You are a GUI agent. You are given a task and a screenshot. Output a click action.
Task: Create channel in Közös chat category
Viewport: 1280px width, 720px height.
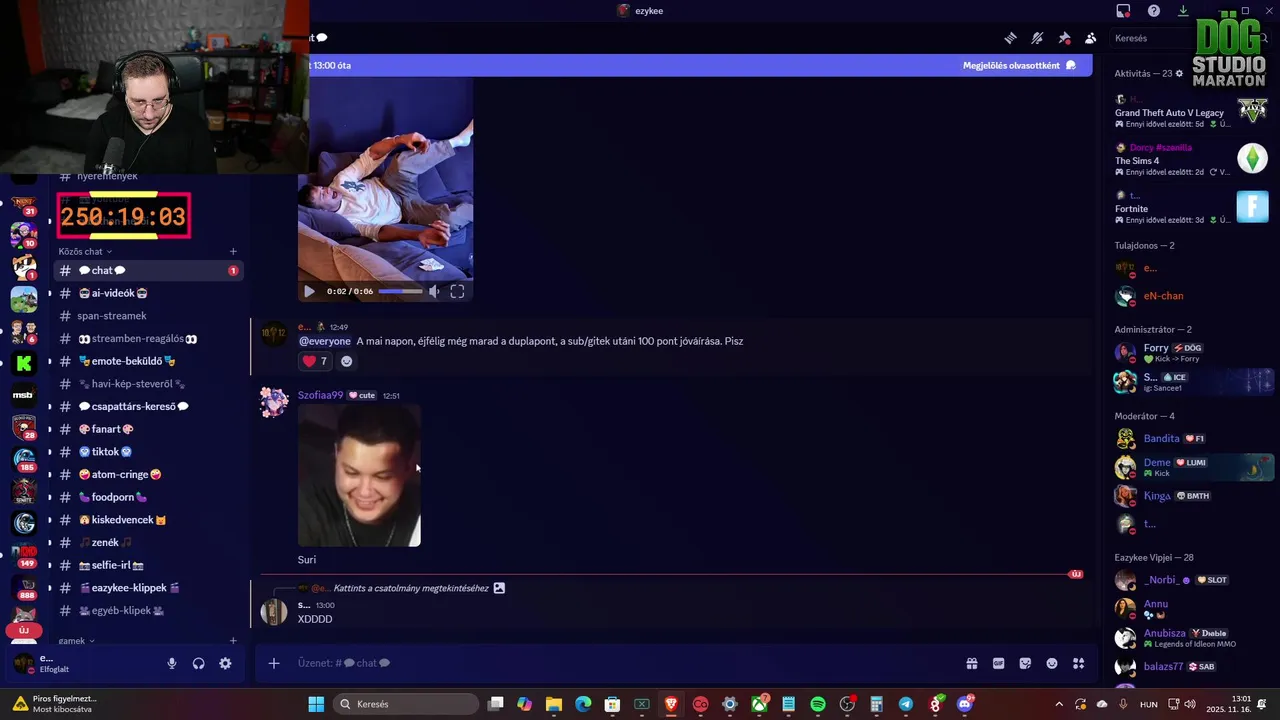(233, 251)
